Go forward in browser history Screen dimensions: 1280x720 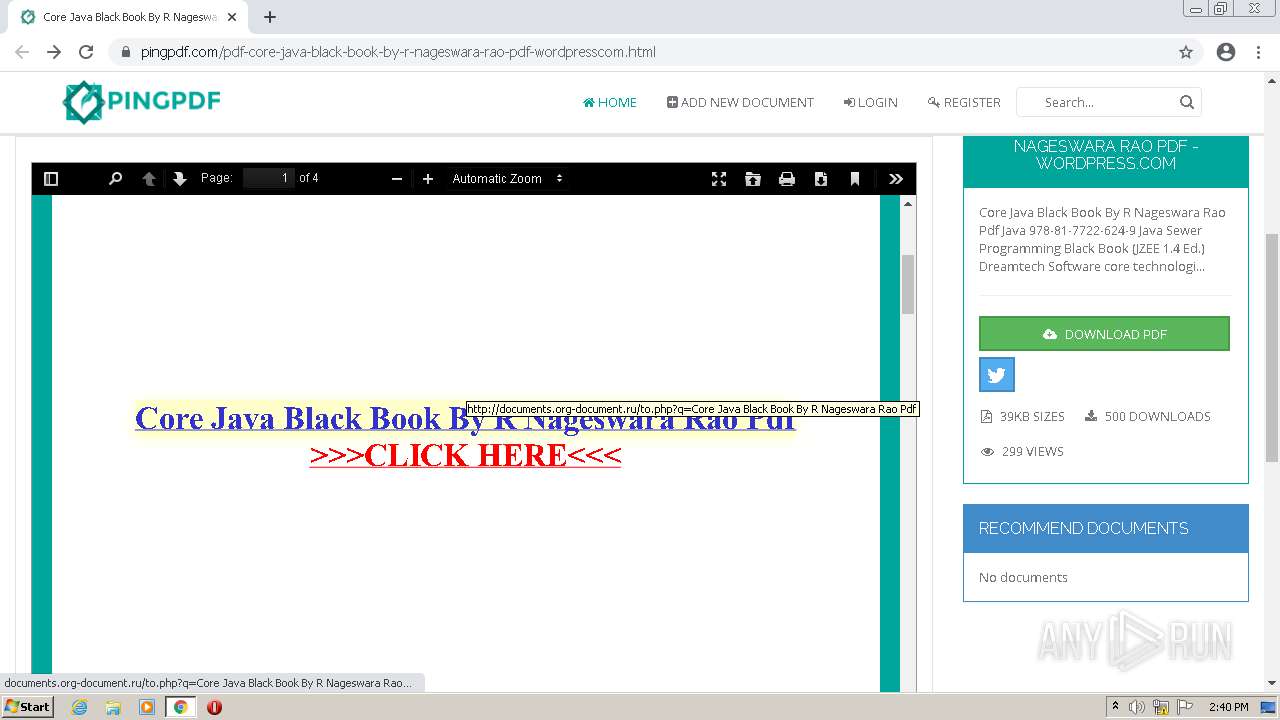(x=54, y=52)
